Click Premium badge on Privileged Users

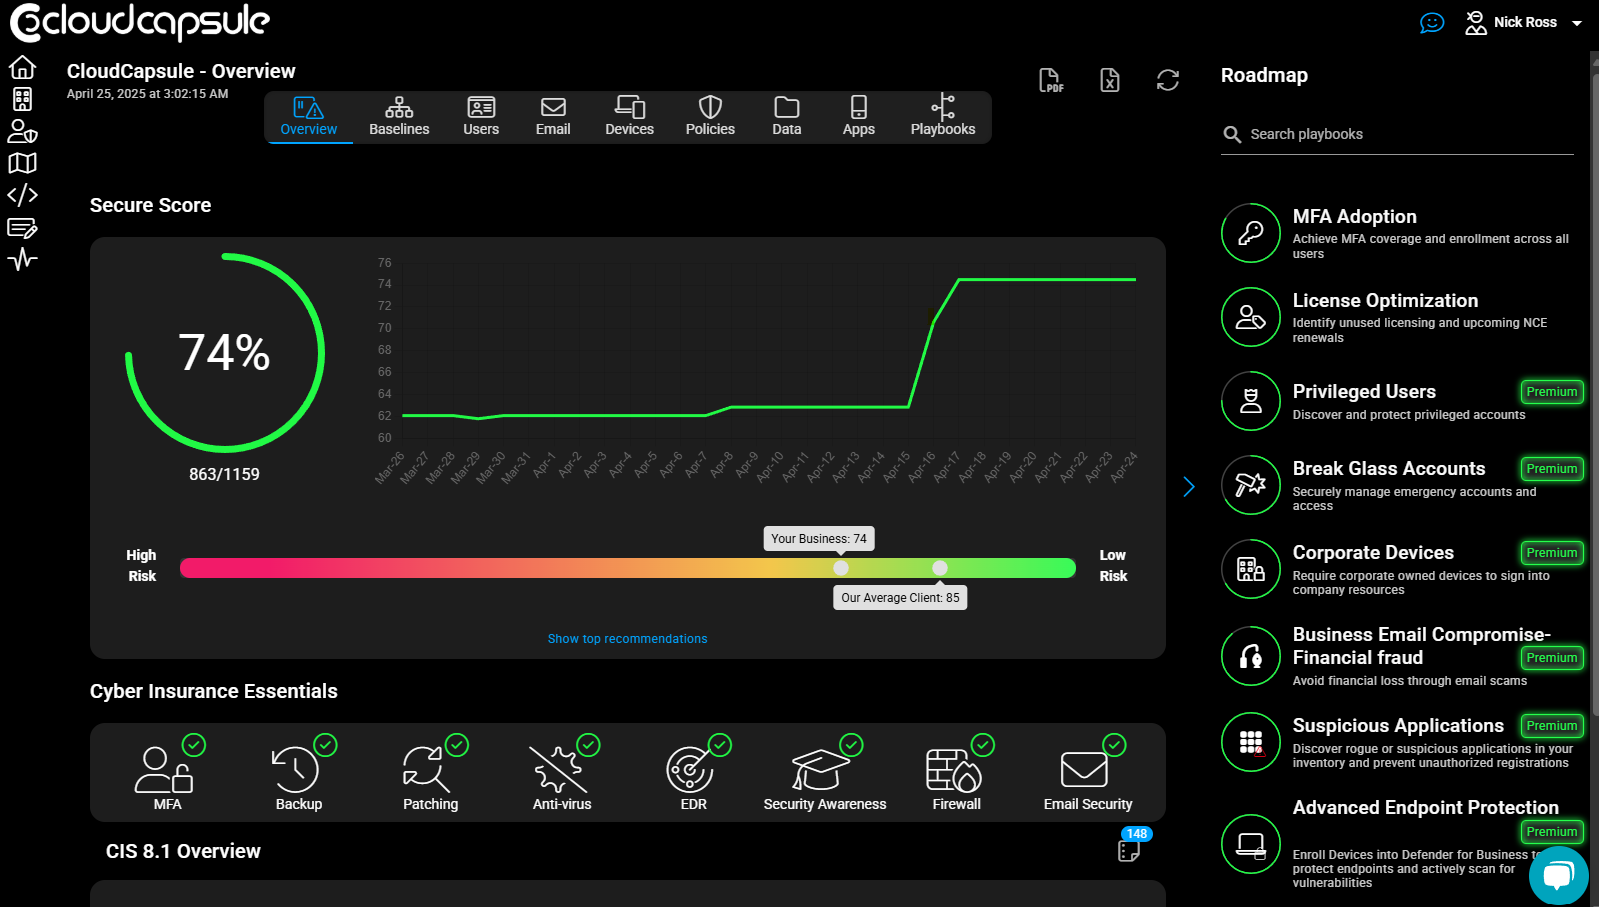click(1552, 392)
